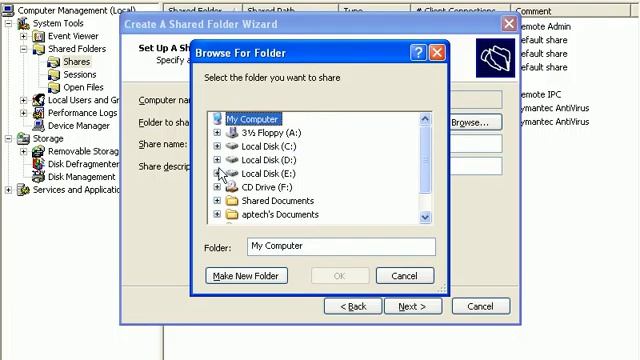Click Cancel in Browse For Folder dialog
The image size is (640, 360).
tap(404, 276)
